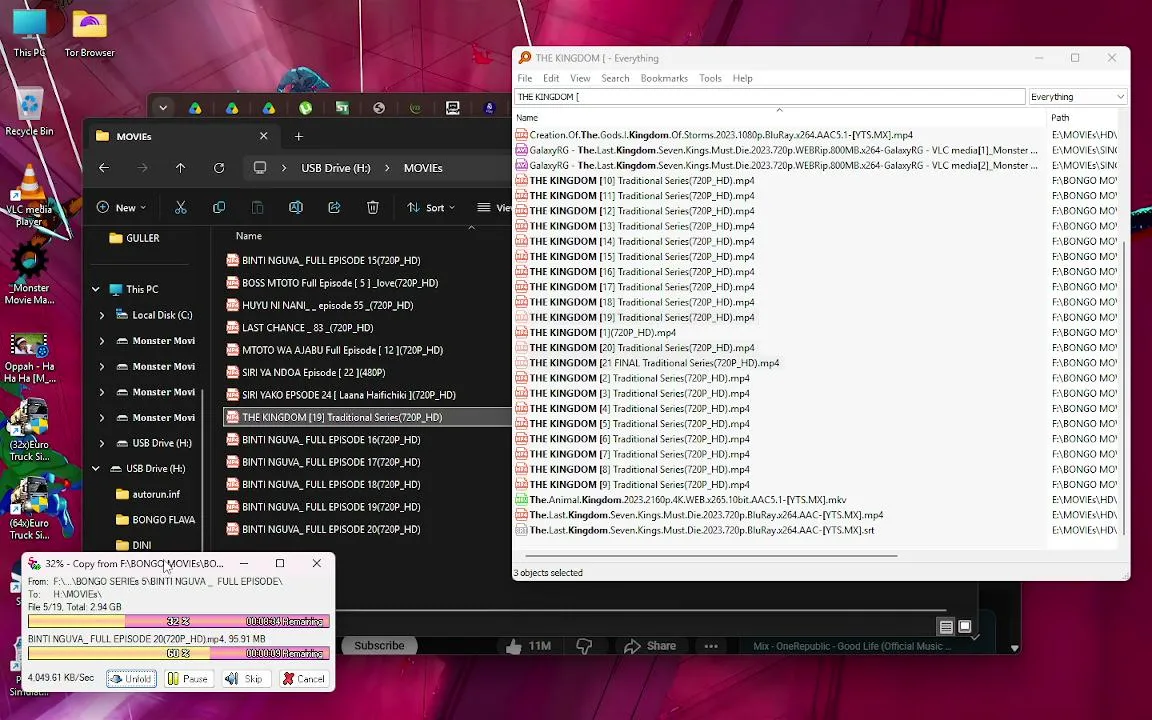This screenshot has height=720, width=1152.
Task: Click the Cut icon in Explorer toolbar
Action: (181, 208)
